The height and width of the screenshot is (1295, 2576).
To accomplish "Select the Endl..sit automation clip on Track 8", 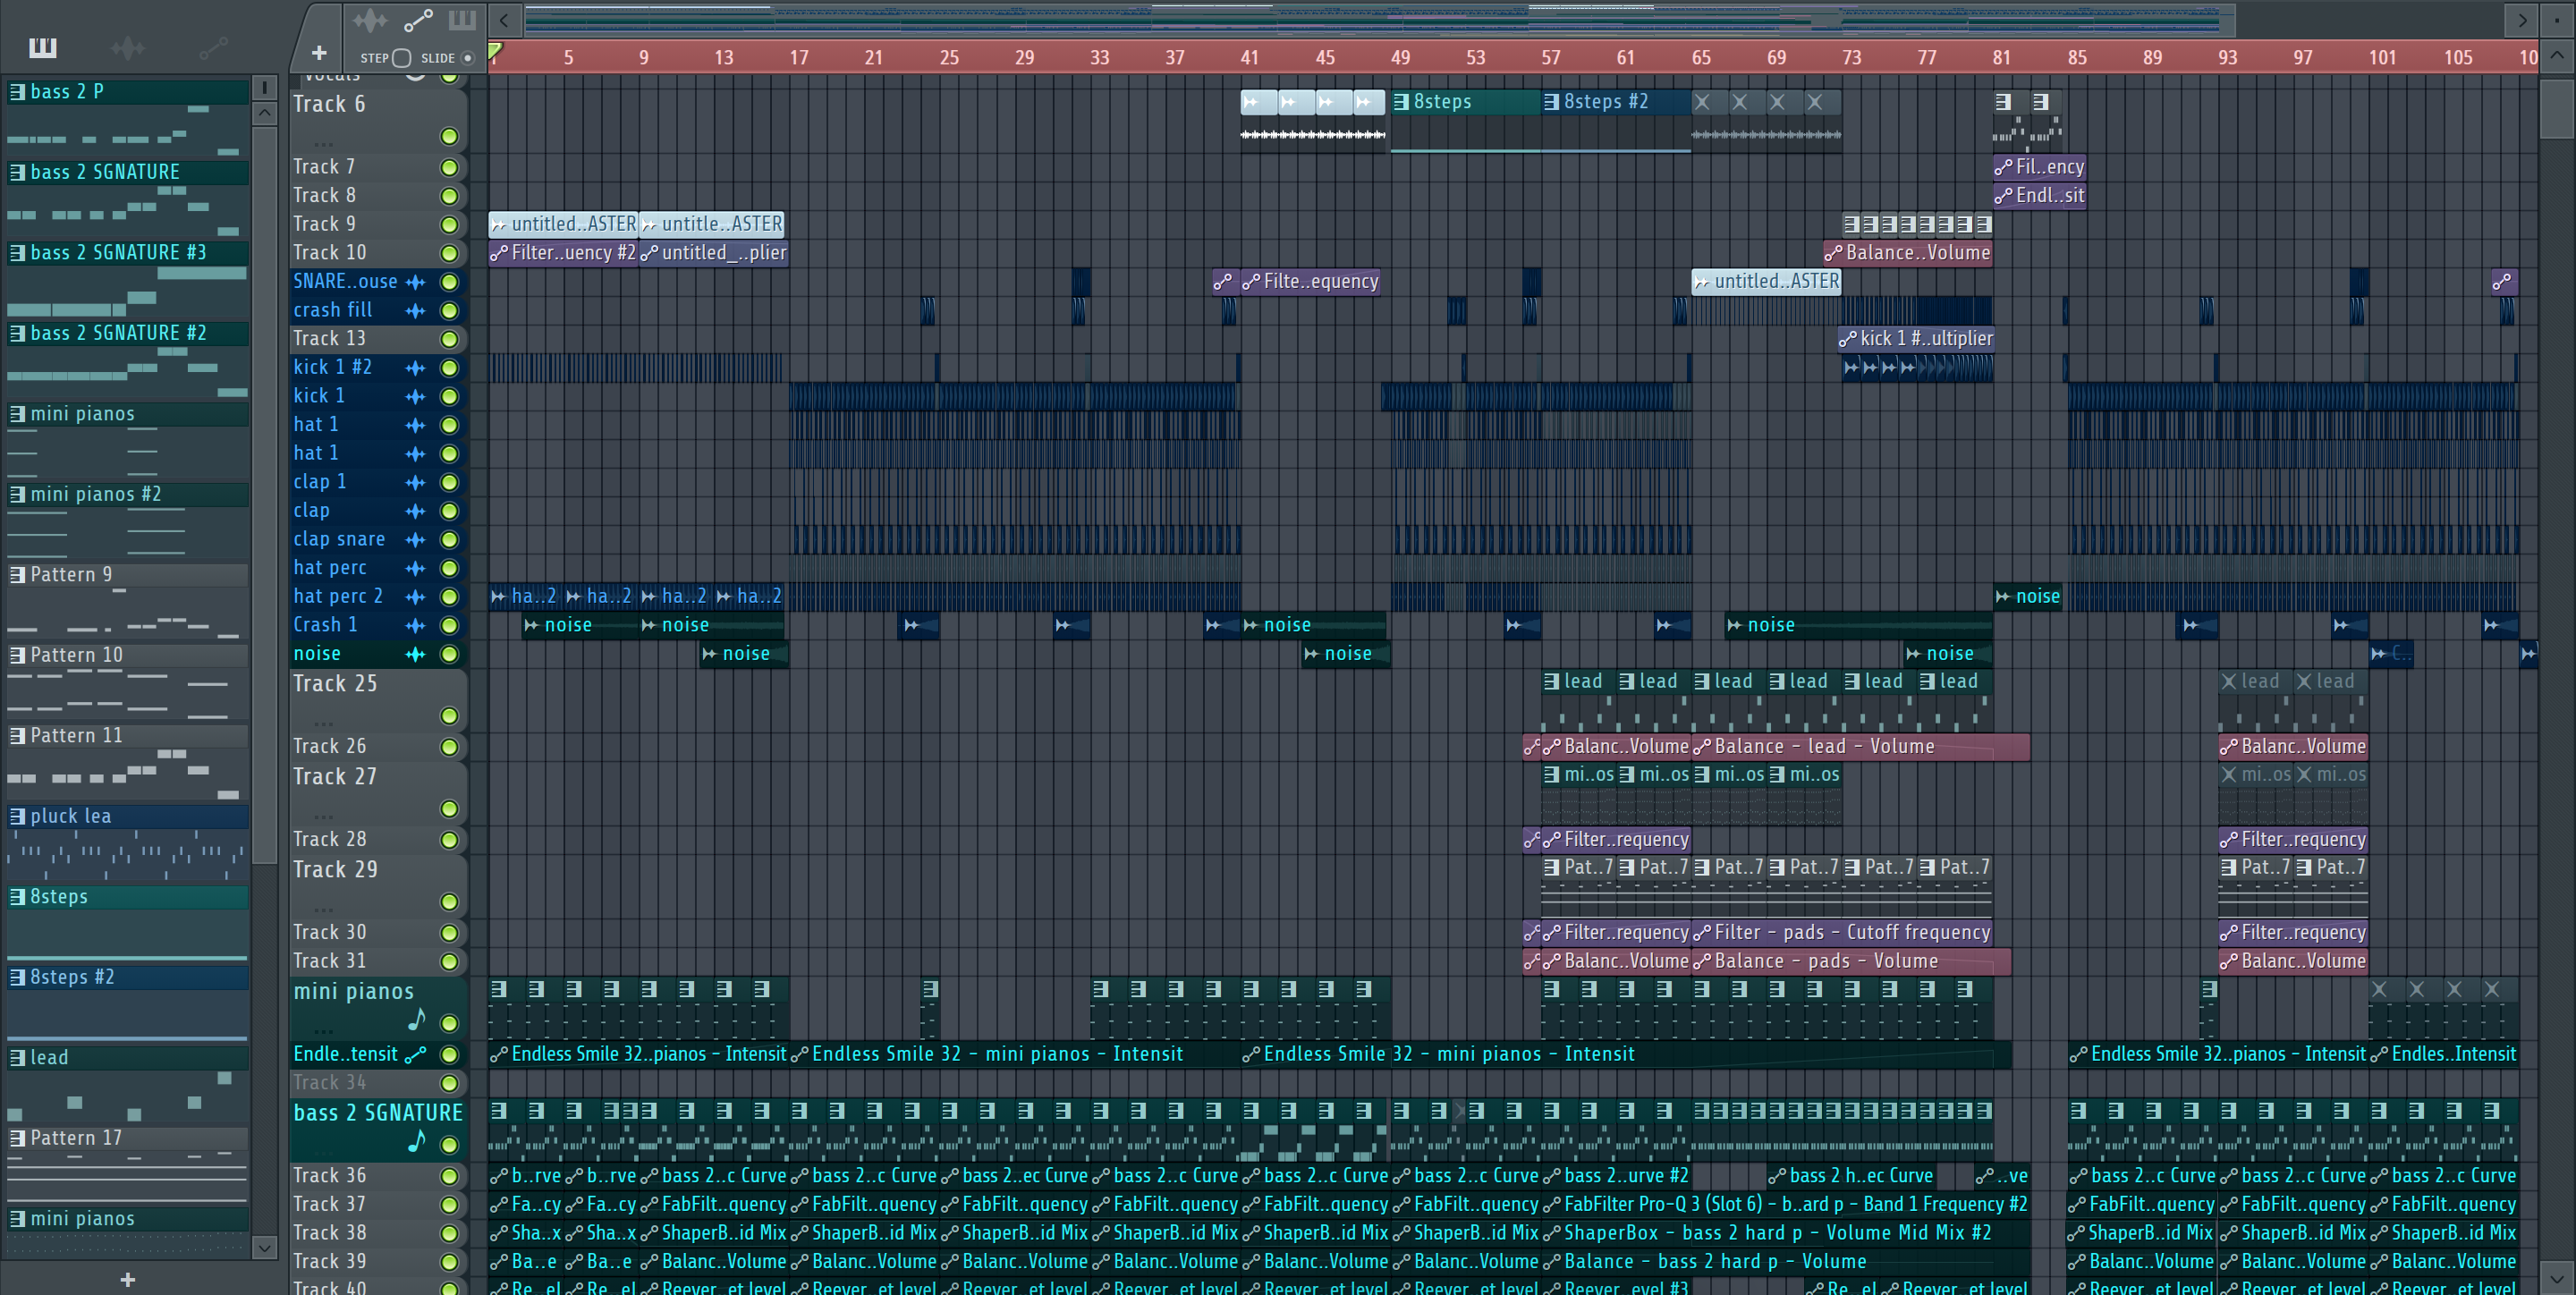I will coord(2039,196).
